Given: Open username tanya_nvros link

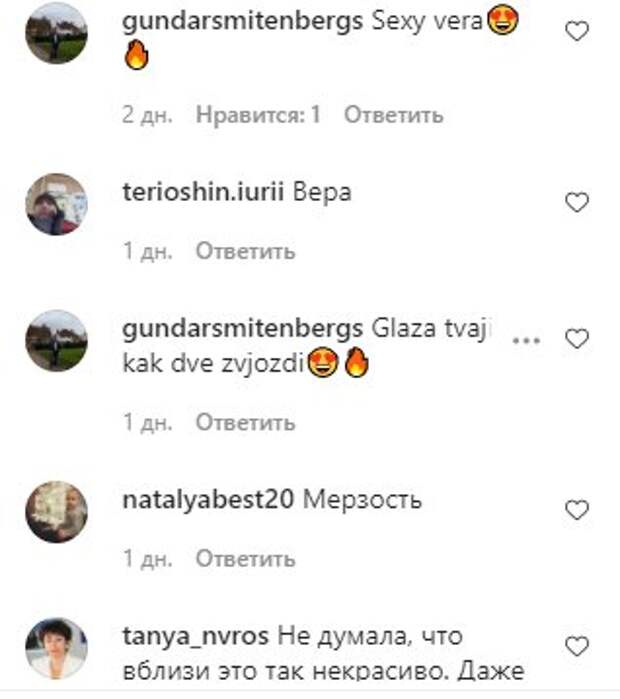Looking at the screenshot, I should click(195, 636).
